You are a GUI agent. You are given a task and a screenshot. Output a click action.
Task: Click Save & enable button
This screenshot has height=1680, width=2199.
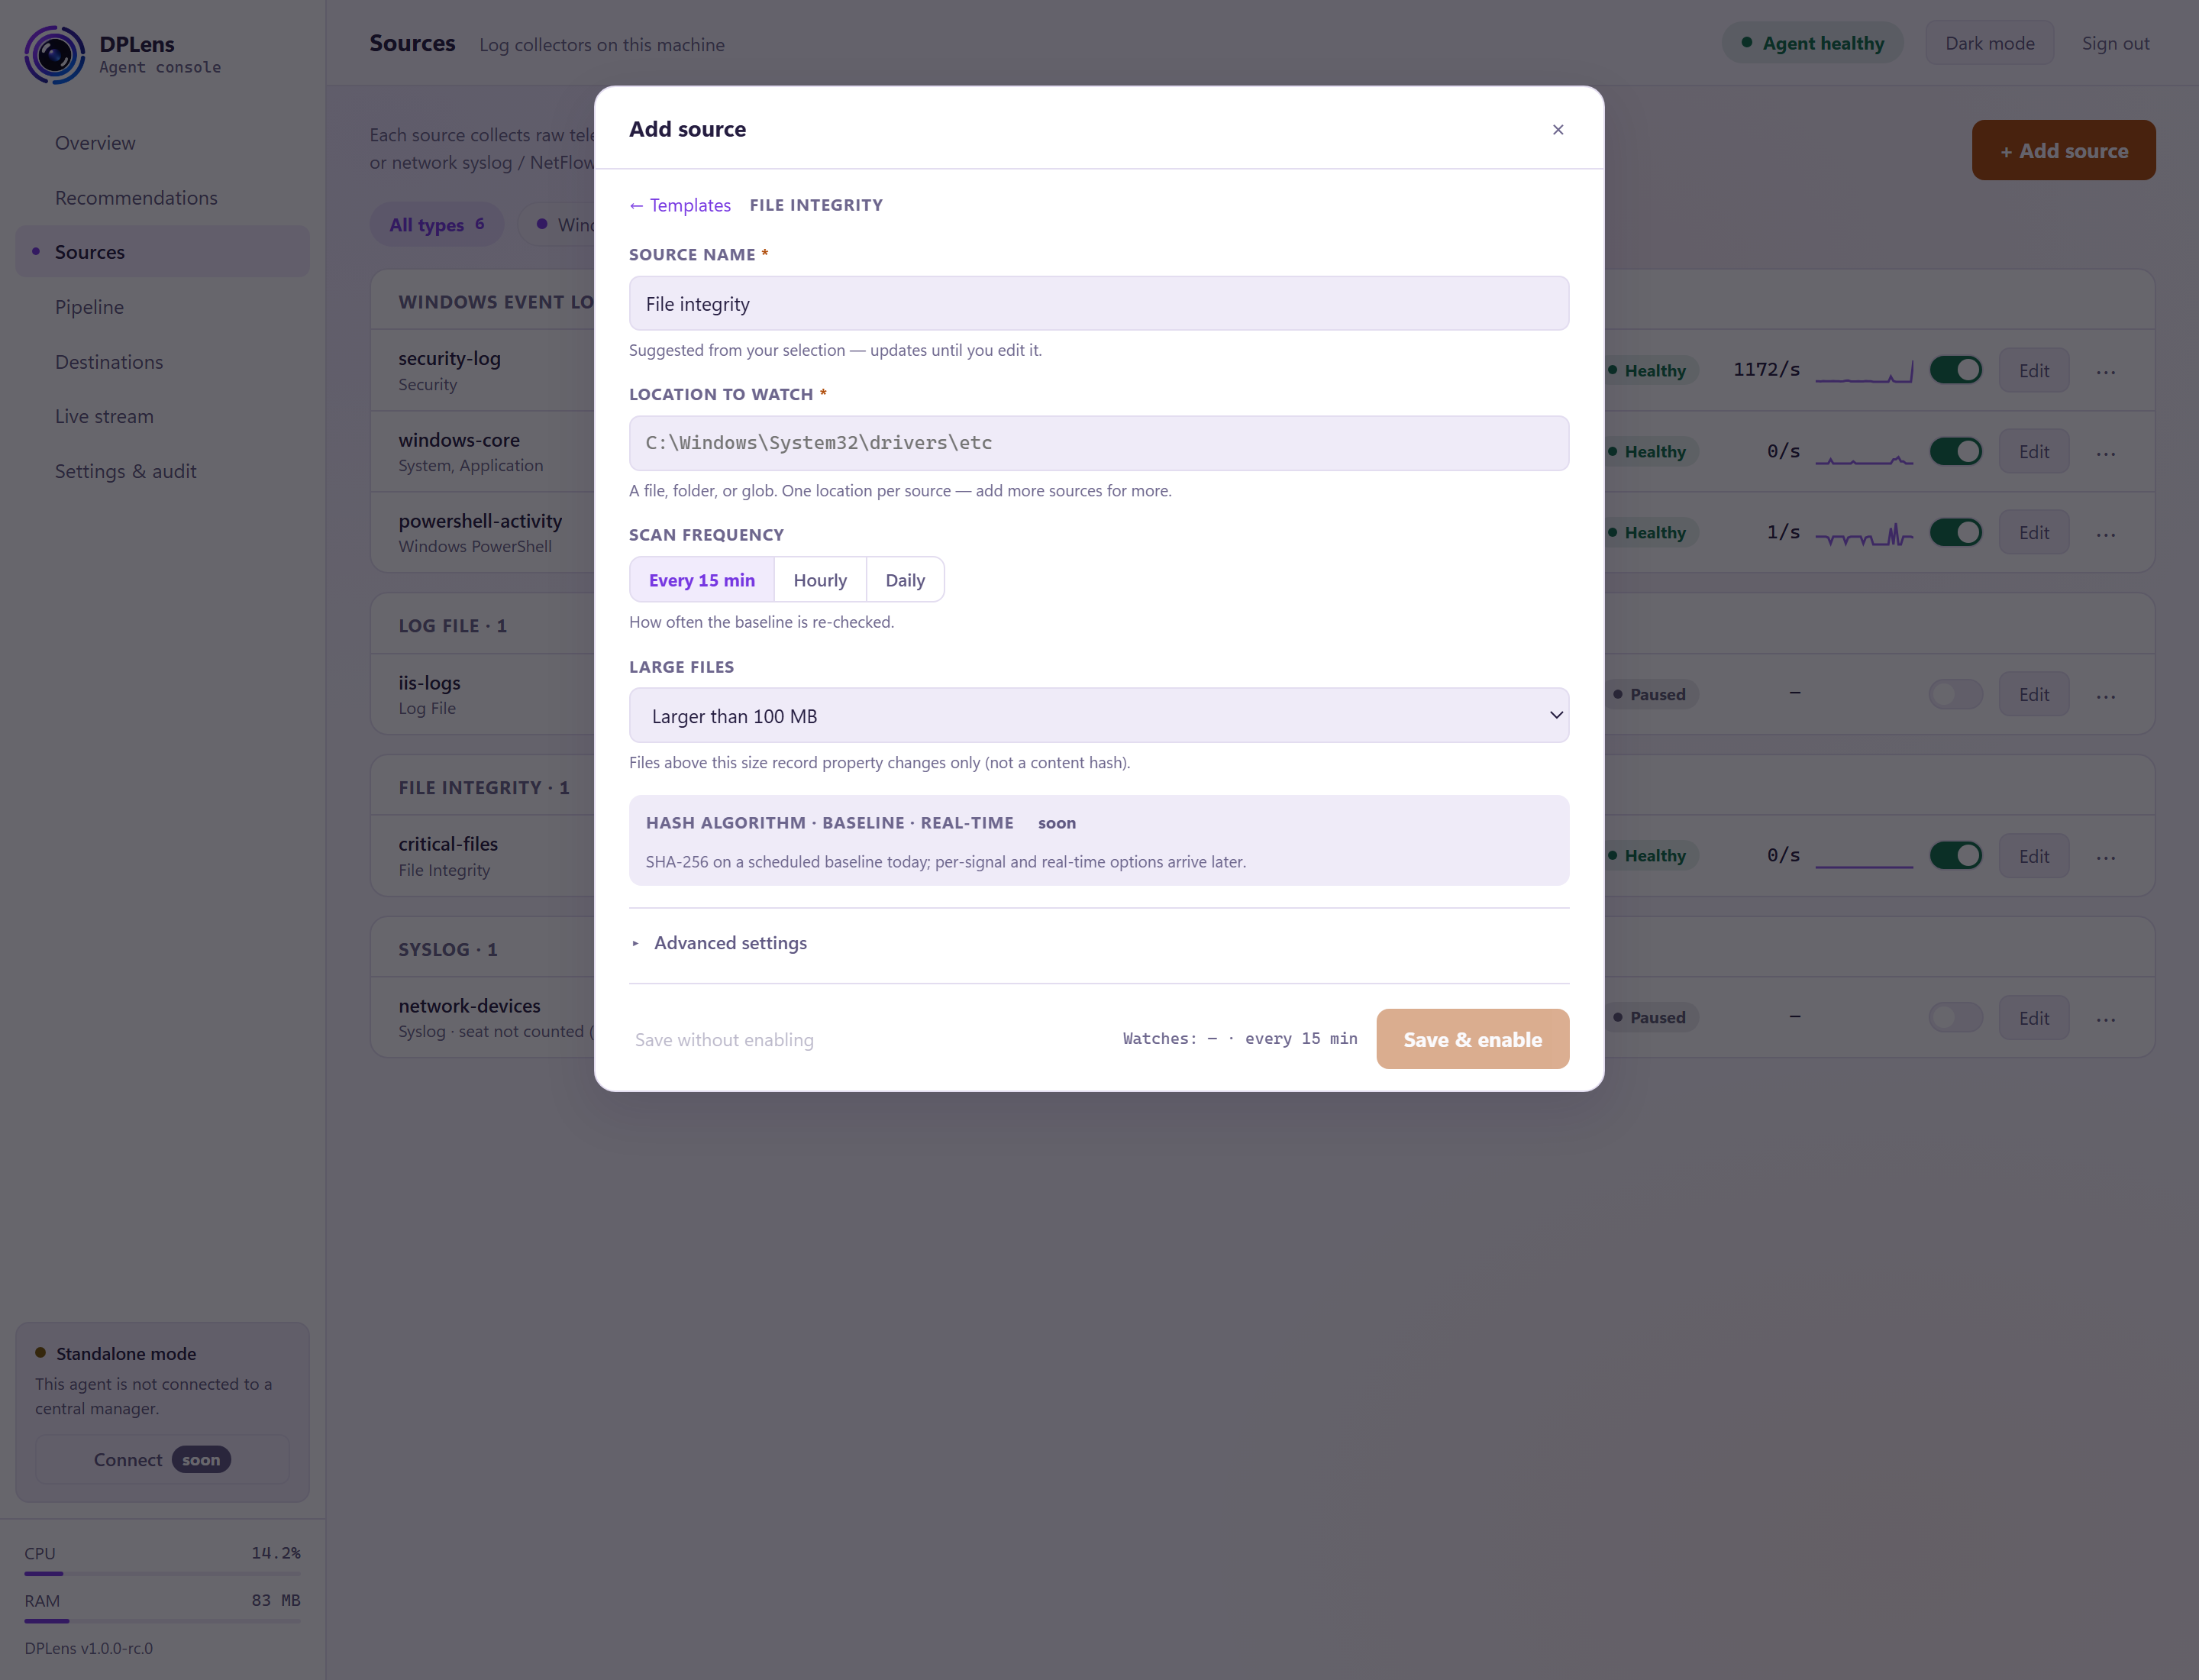tap(1472, 1039)
